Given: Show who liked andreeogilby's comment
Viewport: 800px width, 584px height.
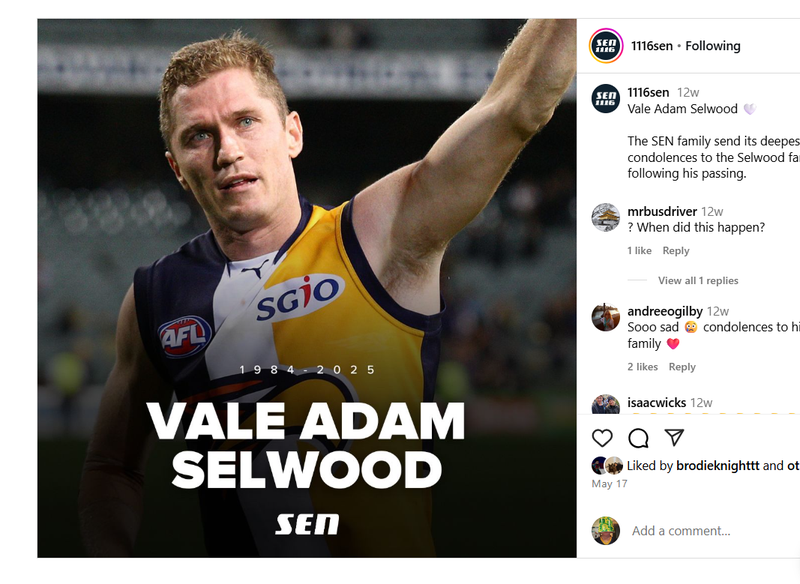Looking at the screenshot, I should (x=642, y=367).
